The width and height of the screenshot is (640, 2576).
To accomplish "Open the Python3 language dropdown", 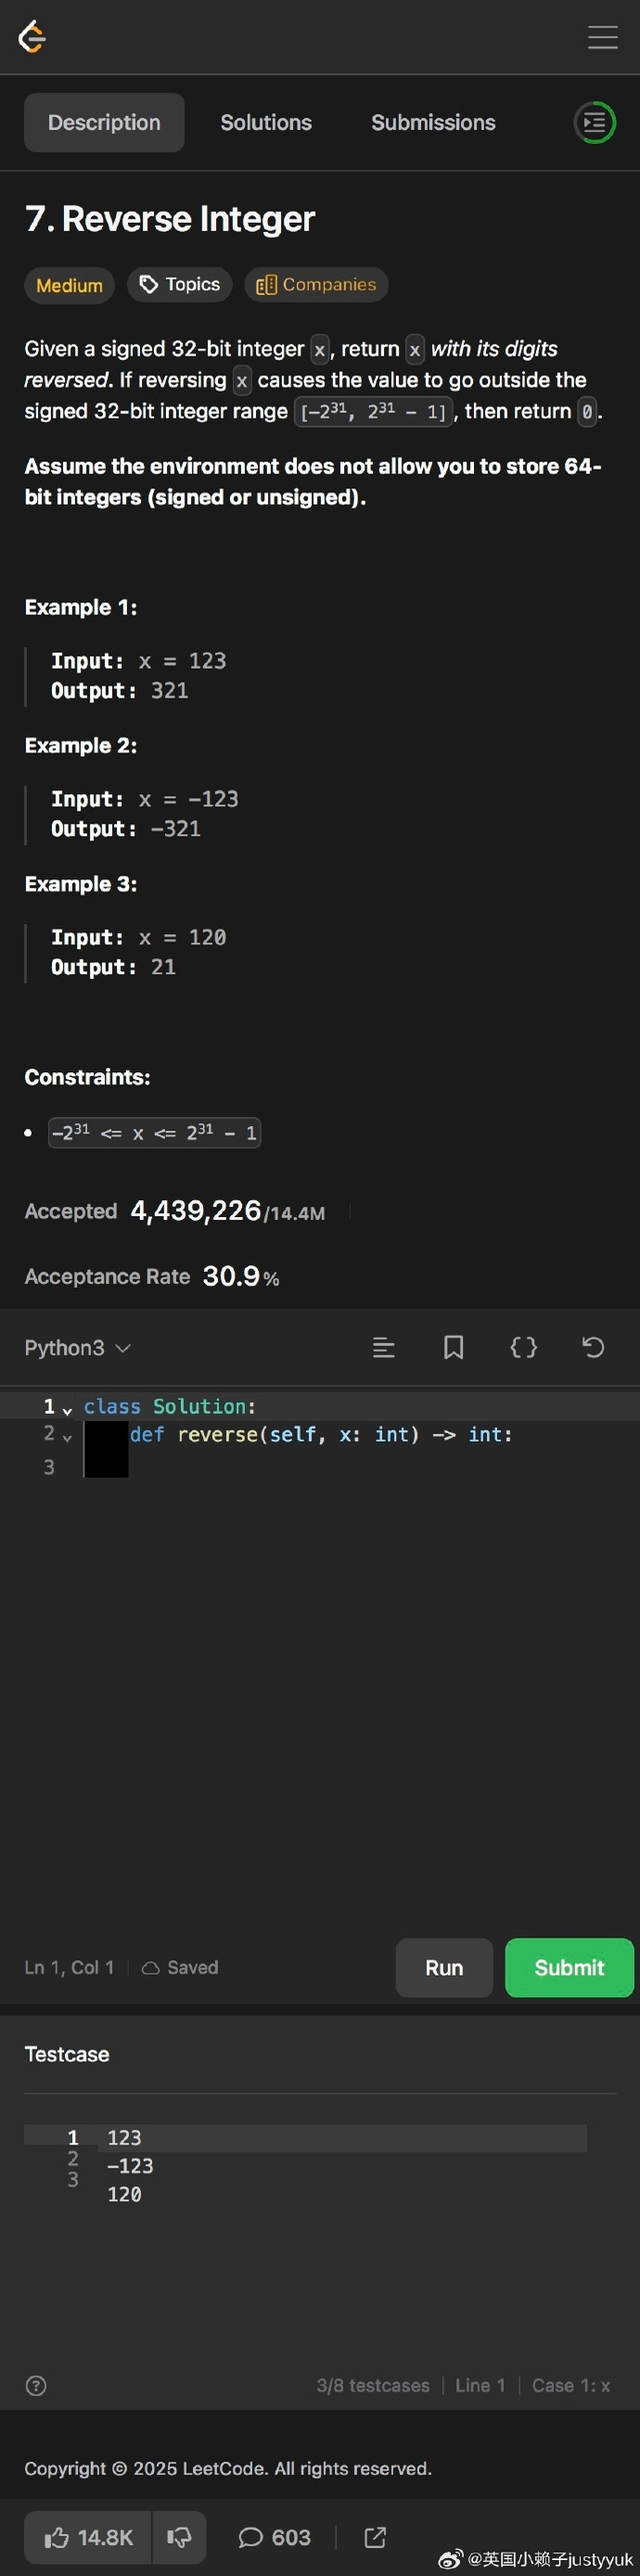I will pyautogui.click(x=78, y=1348).
